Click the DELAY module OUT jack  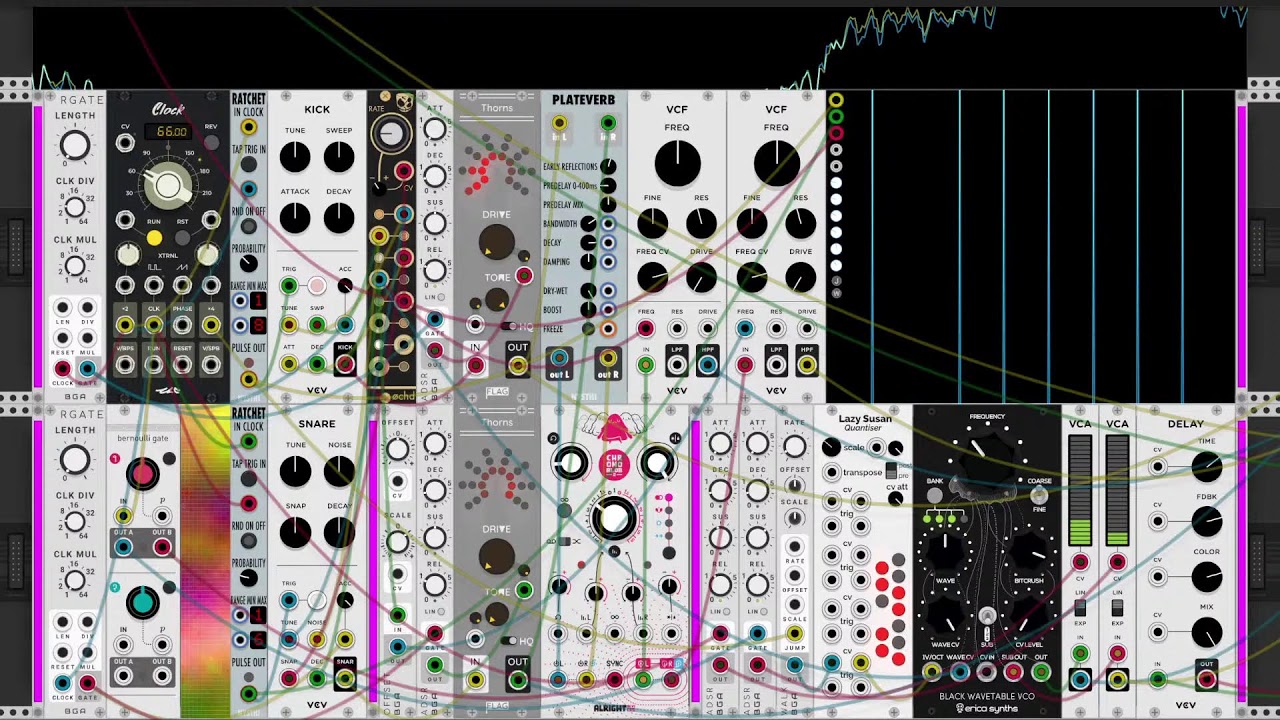click(x=1207, y=680)
